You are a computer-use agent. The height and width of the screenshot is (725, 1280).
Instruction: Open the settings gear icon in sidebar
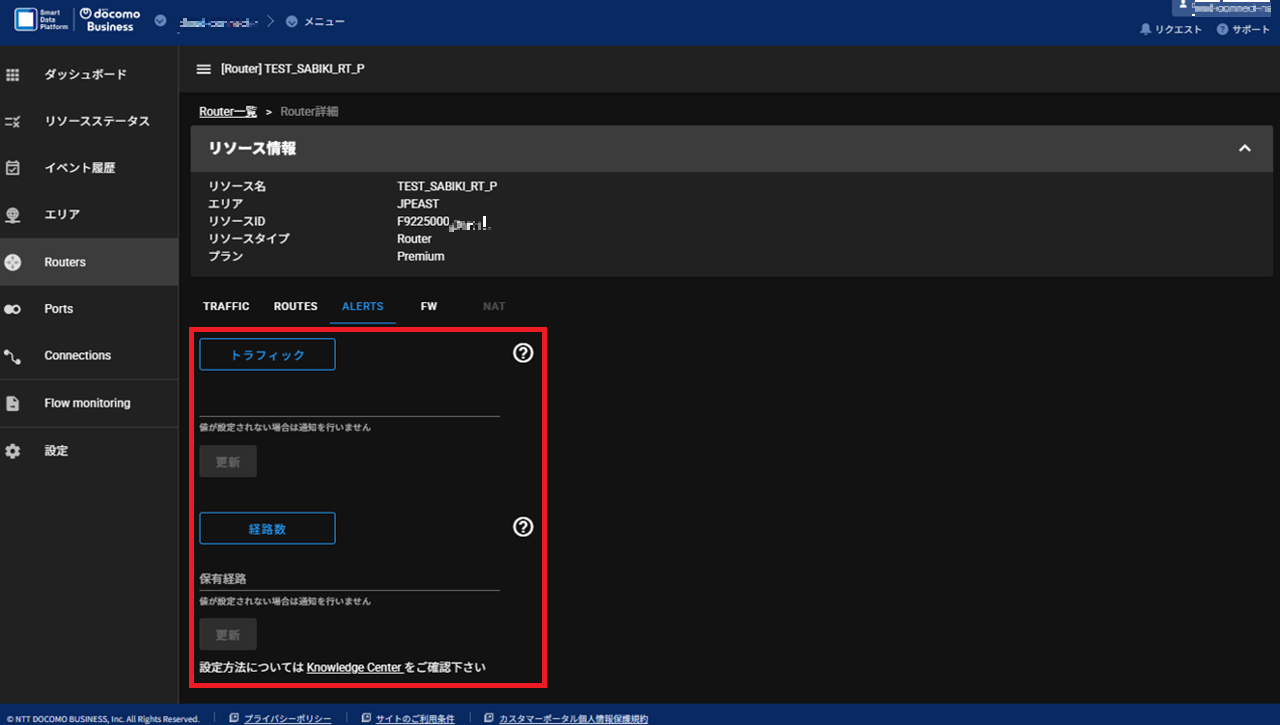[13, 451]
